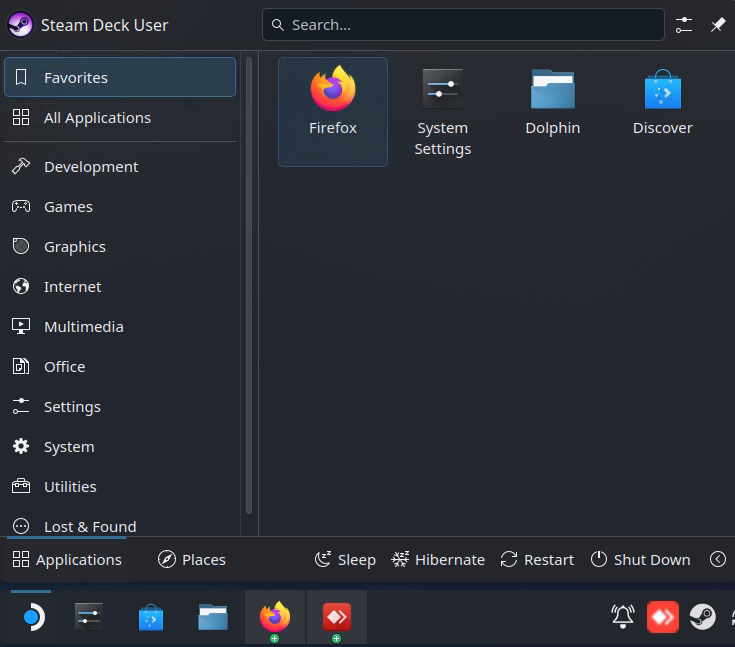Open System Settings from the taskbar

[89, 617]
